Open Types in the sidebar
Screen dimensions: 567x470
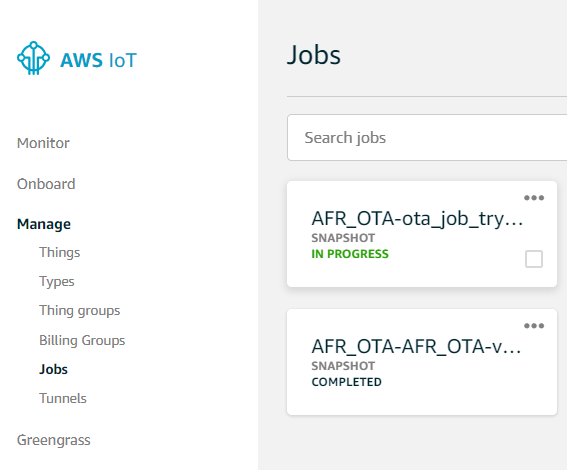pos(57,282)
